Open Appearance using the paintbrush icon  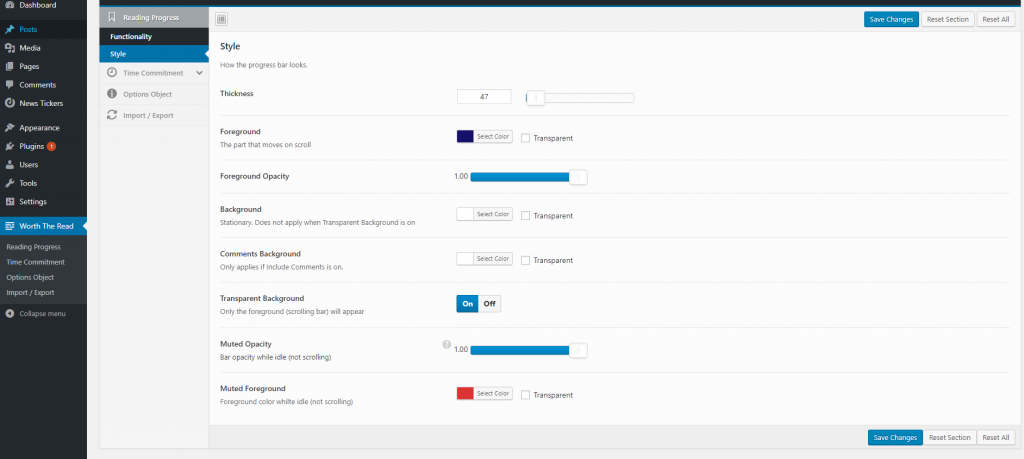click(x=9, y=127)
